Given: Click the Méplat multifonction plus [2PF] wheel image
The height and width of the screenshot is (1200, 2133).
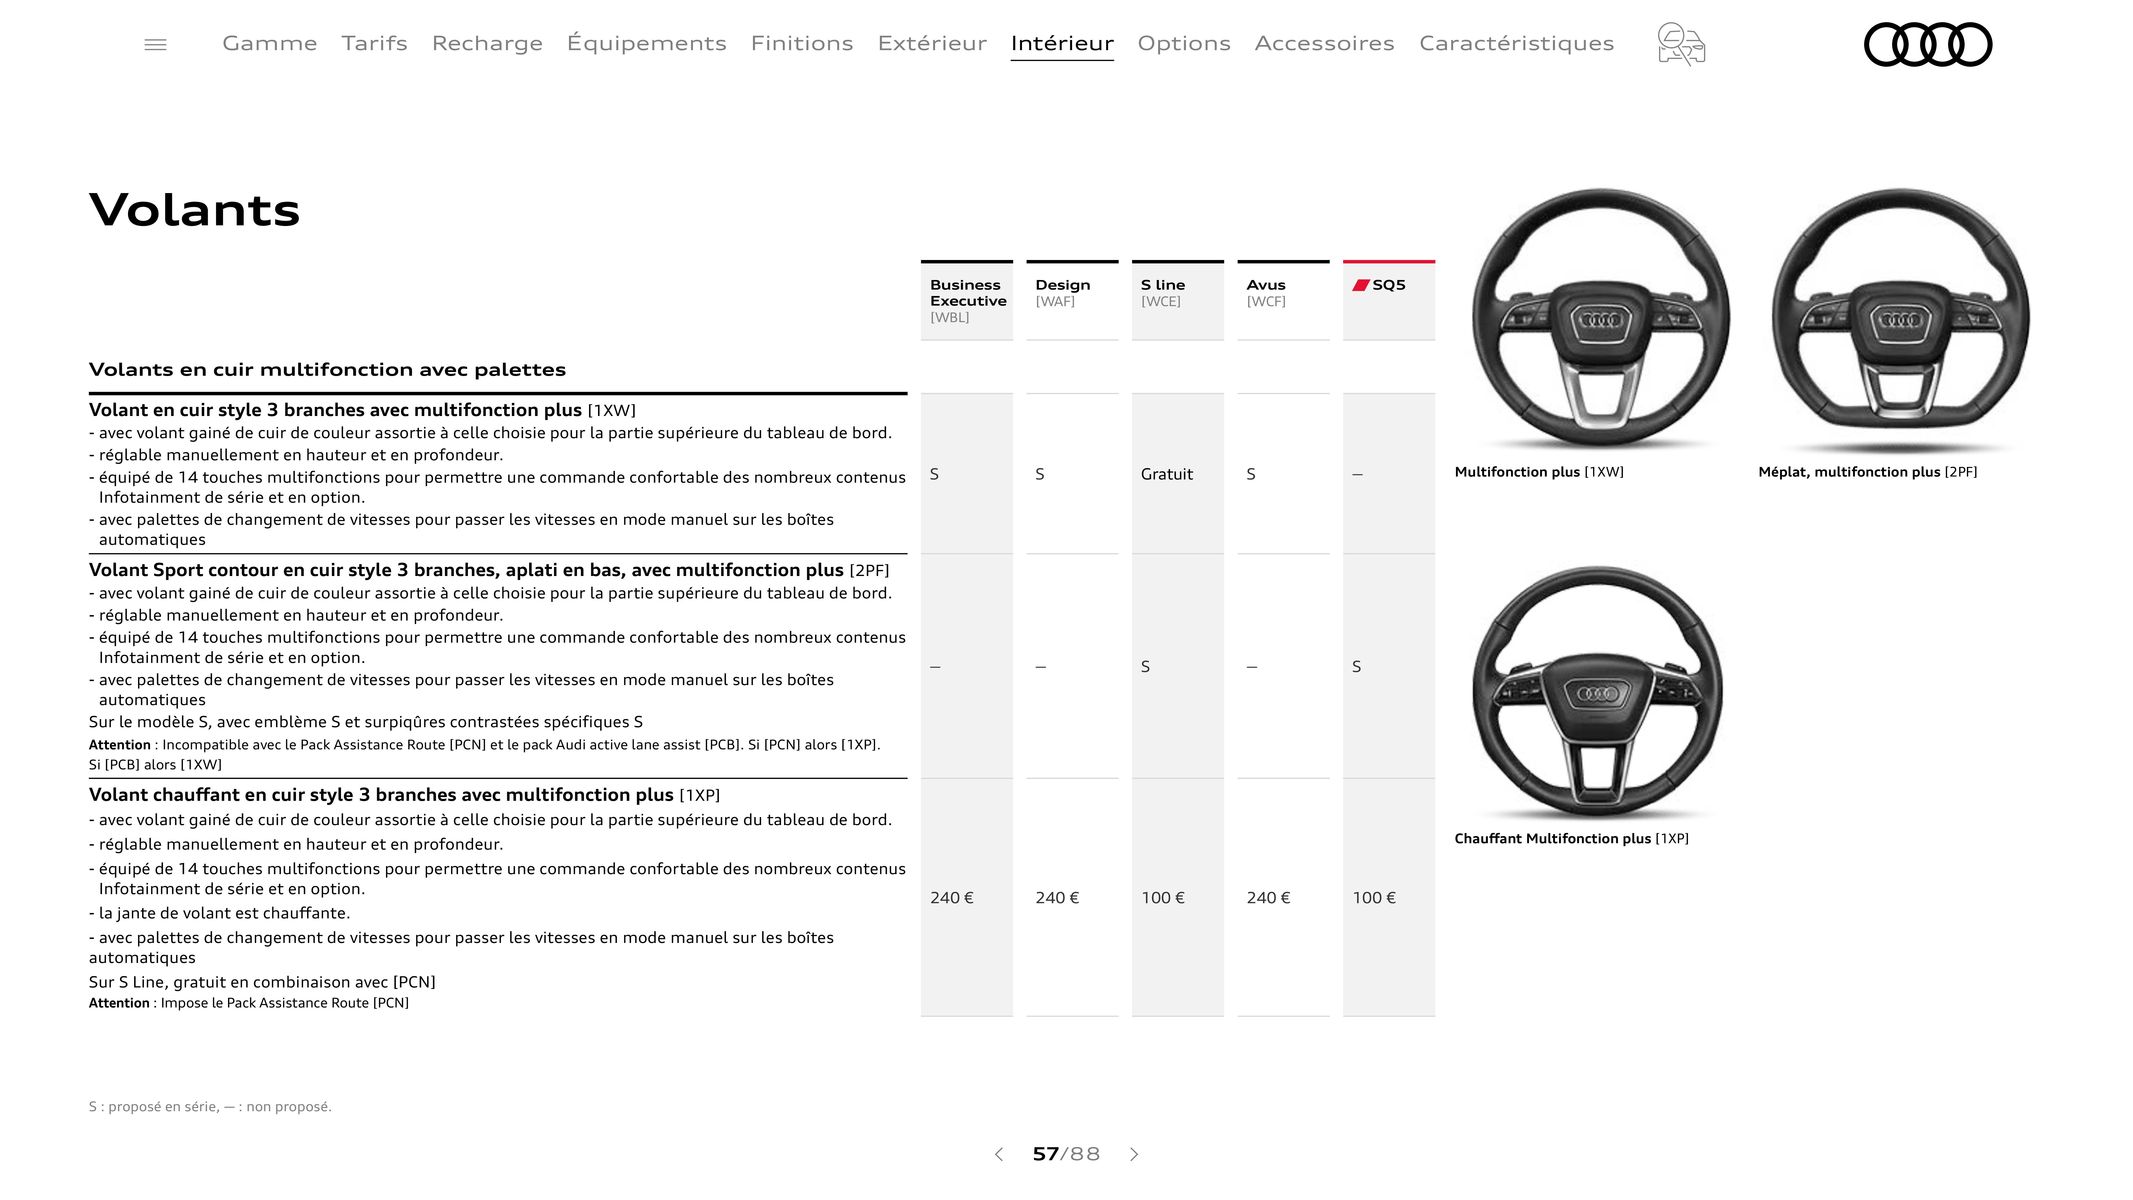Looking at the screenshot, I should (x=1900, y=319).
